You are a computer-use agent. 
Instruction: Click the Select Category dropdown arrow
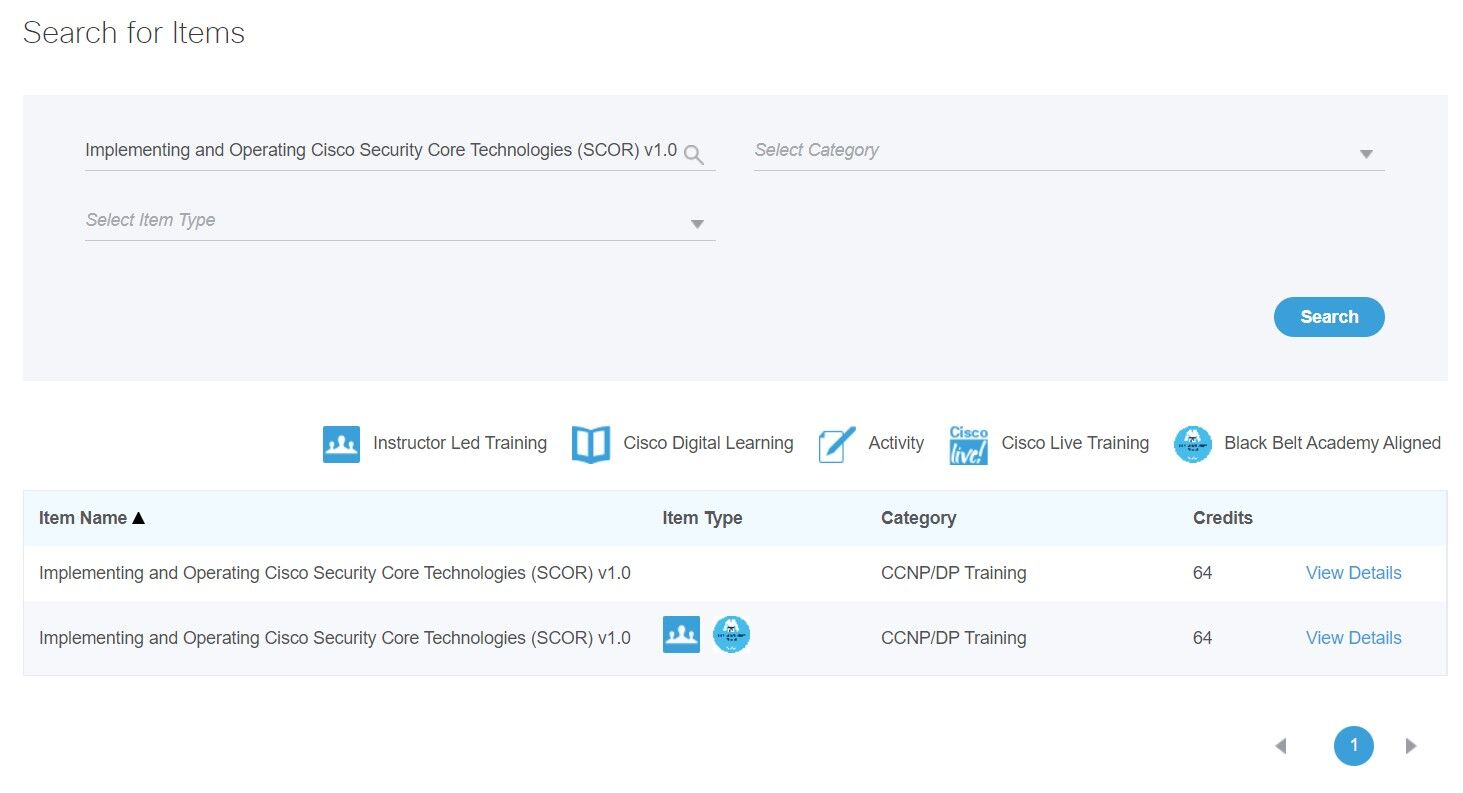(1366, 154)
